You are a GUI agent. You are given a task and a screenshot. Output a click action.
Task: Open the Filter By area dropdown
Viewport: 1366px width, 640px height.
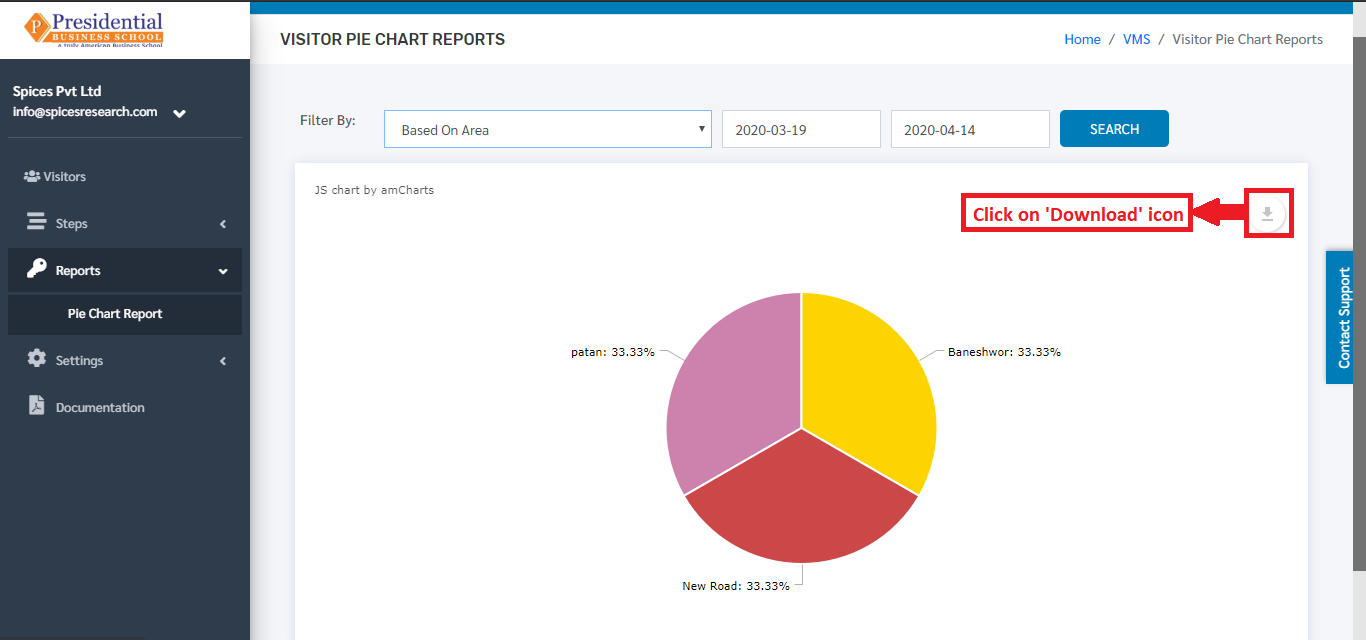click(548, 129)
